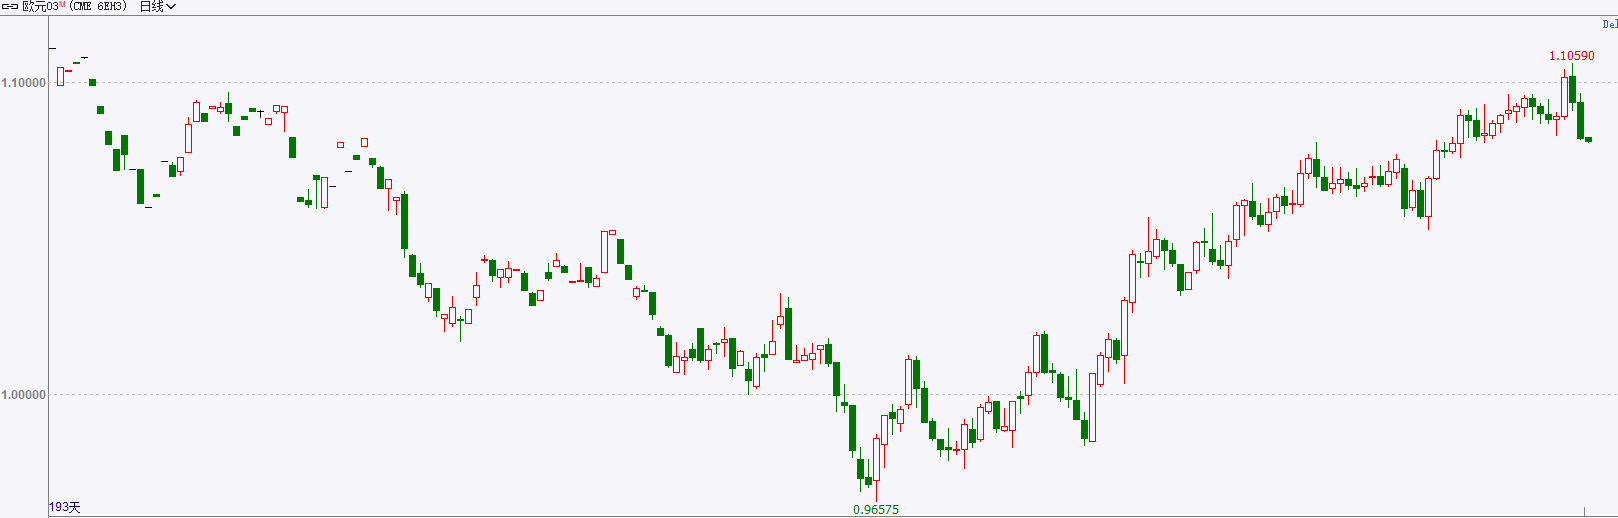Viewport: 1618px width, 518px height.
Task: Click the chevron arrow next to 日线
Action: pyautogui.click(x=171, y=7)
